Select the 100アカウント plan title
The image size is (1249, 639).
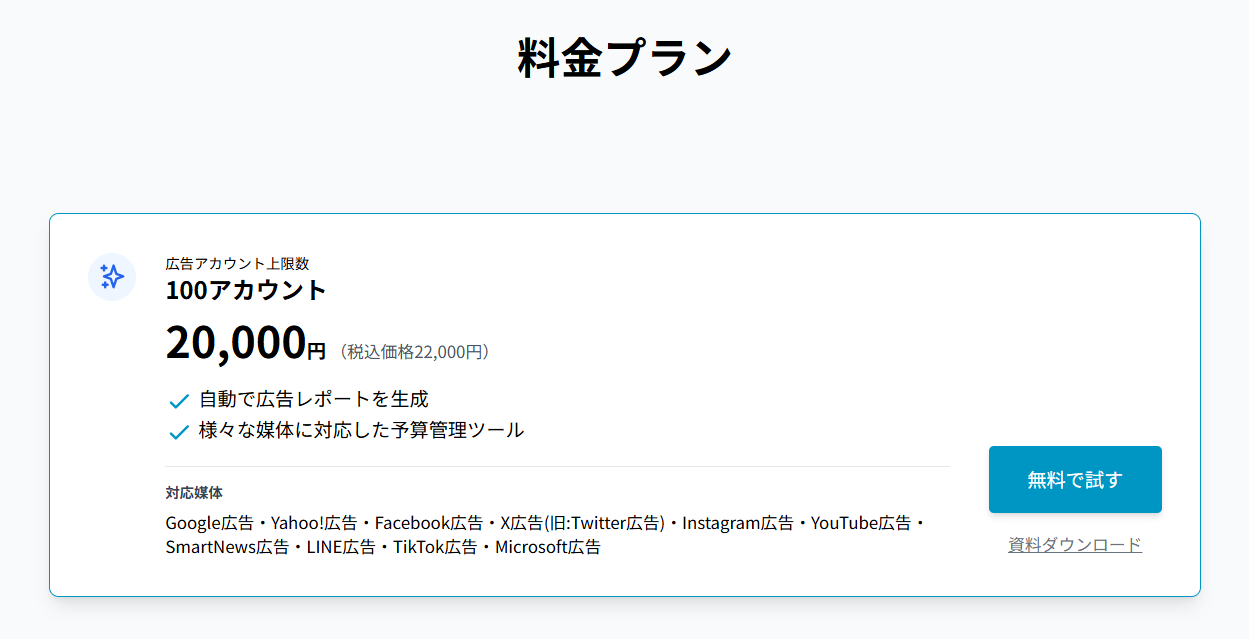click(246, 291)
